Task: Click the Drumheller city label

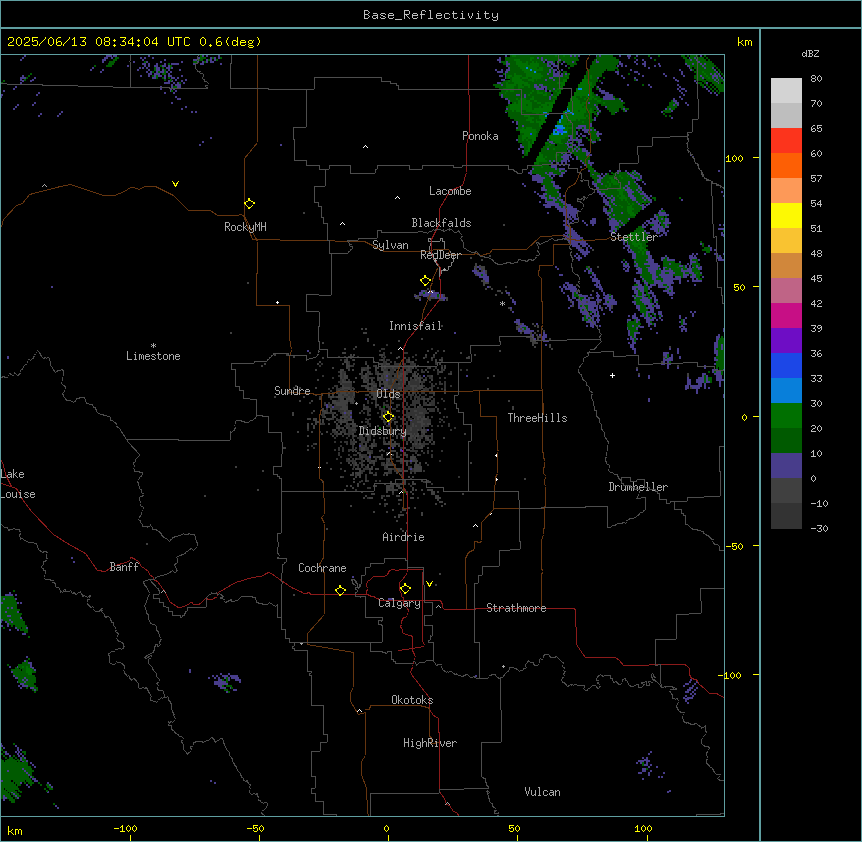Action: [x=638, y=487]
